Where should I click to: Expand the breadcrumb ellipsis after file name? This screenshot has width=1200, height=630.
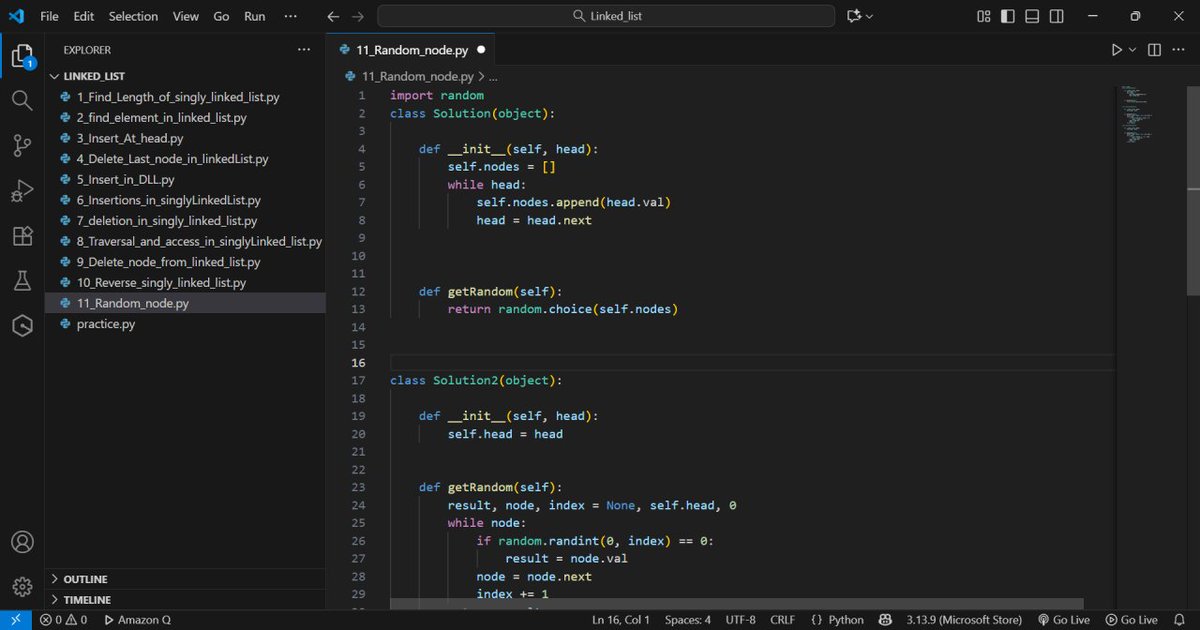(493, 76)
